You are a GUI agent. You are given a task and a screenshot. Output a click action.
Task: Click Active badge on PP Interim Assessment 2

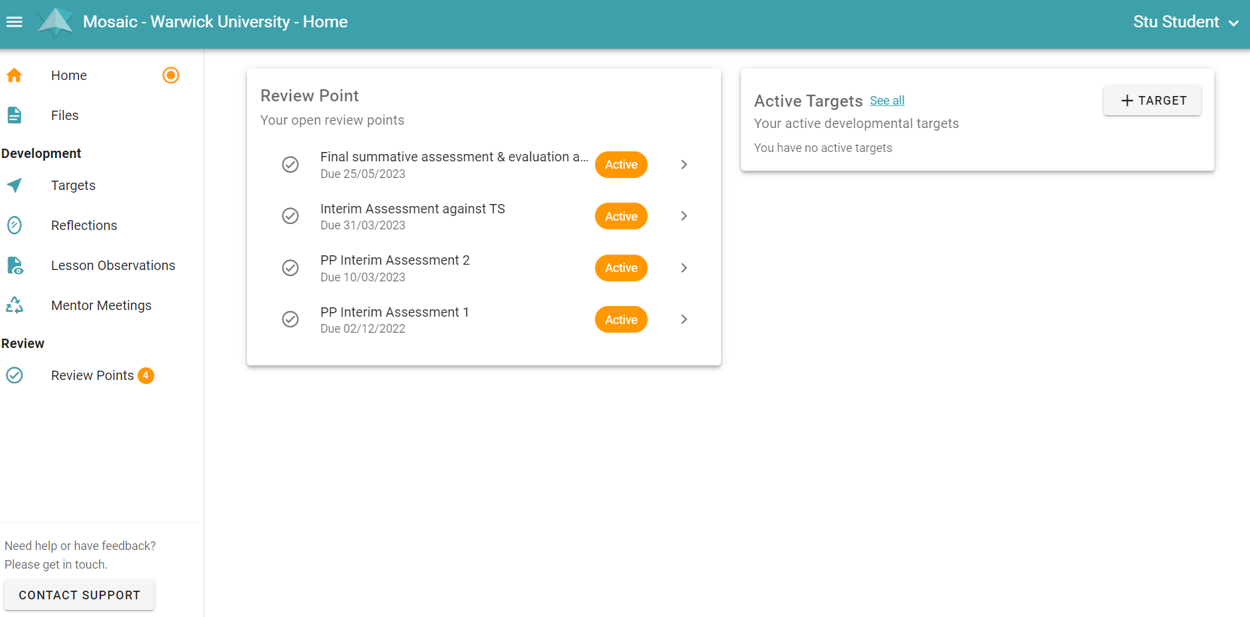click(x=621, y=268)
